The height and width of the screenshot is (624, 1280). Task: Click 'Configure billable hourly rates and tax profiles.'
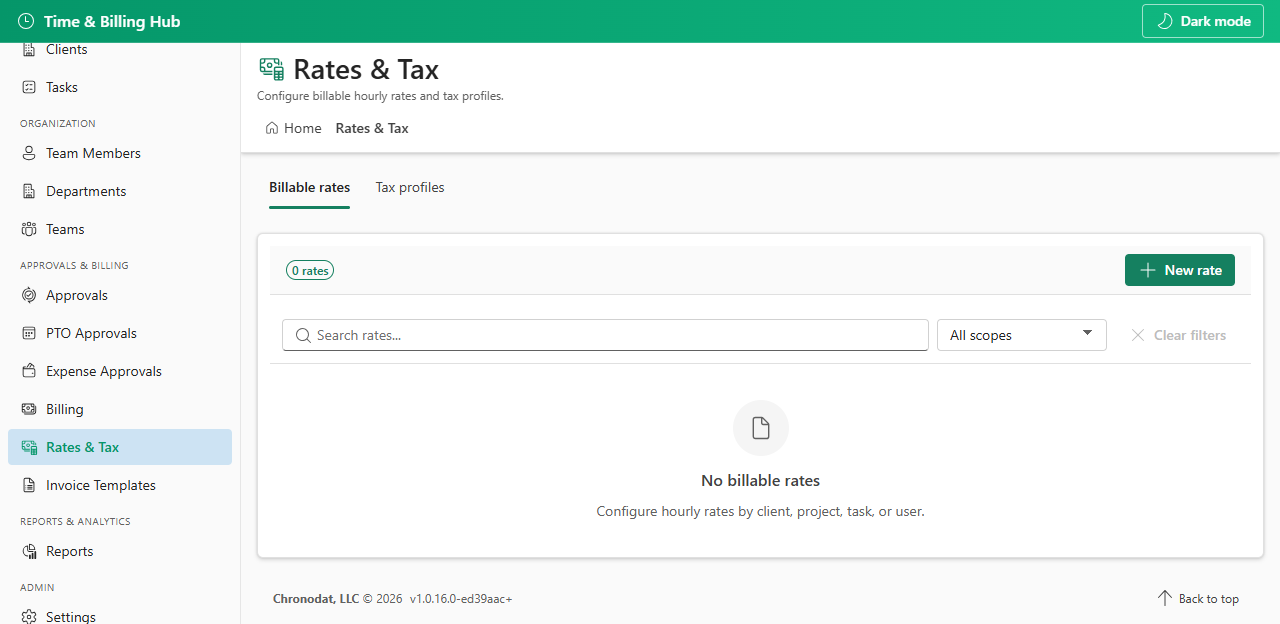[x=380, y=96]
